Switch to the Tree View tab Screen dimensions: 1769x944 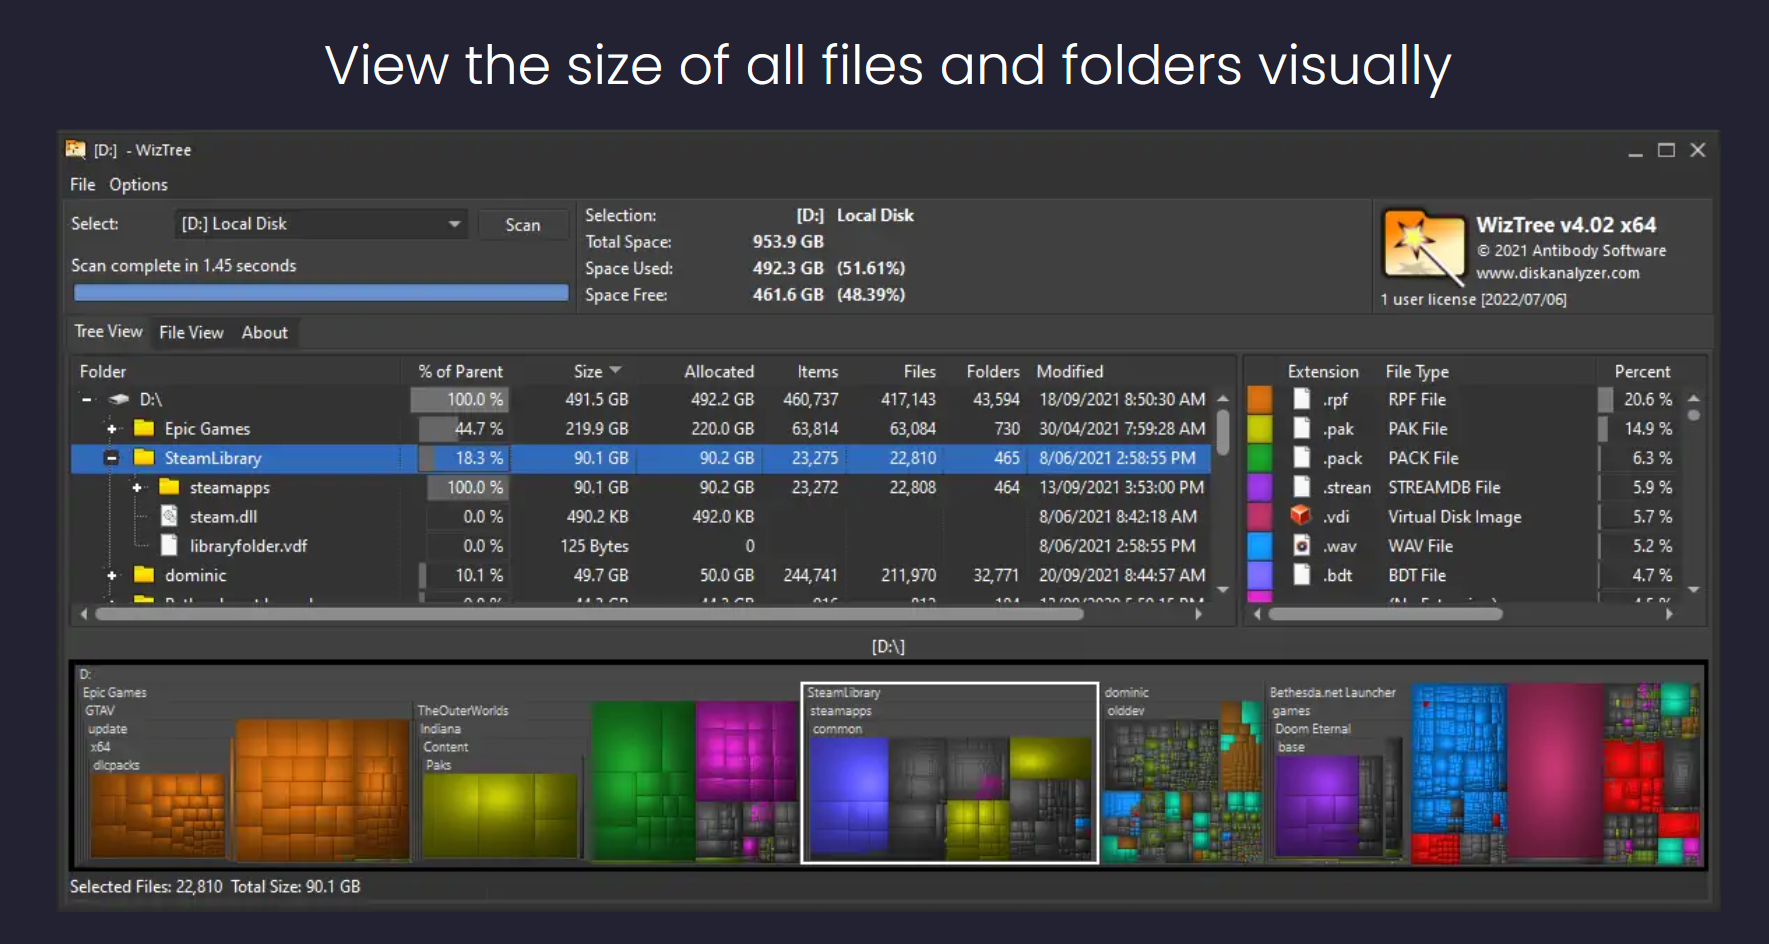tap(108, 332)
